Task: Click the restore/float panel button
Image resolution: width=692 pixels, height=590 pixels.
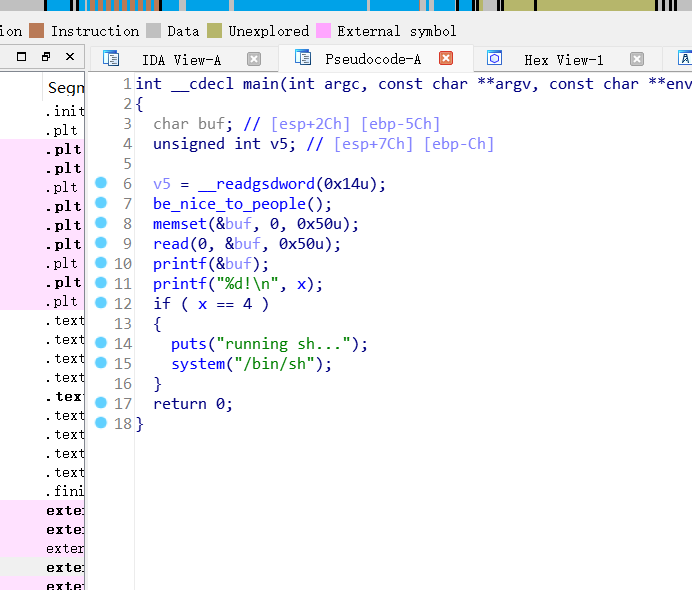Action: coord(45,56)
